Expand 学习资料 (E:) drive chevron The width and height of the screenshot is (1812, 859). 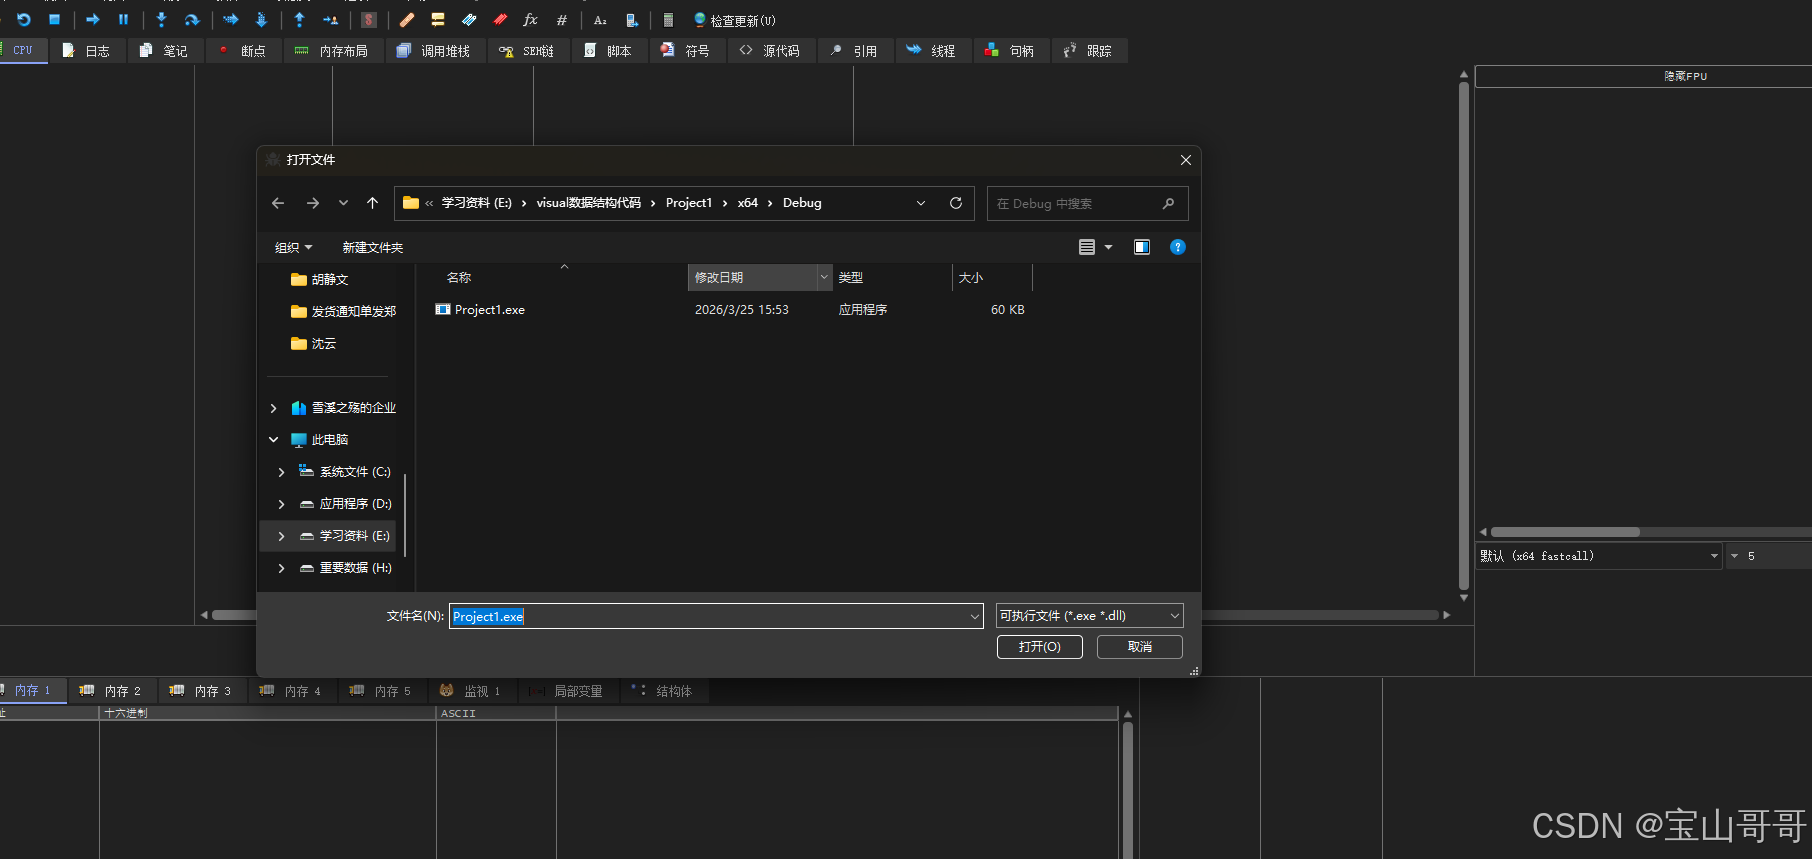click(282, 536)
